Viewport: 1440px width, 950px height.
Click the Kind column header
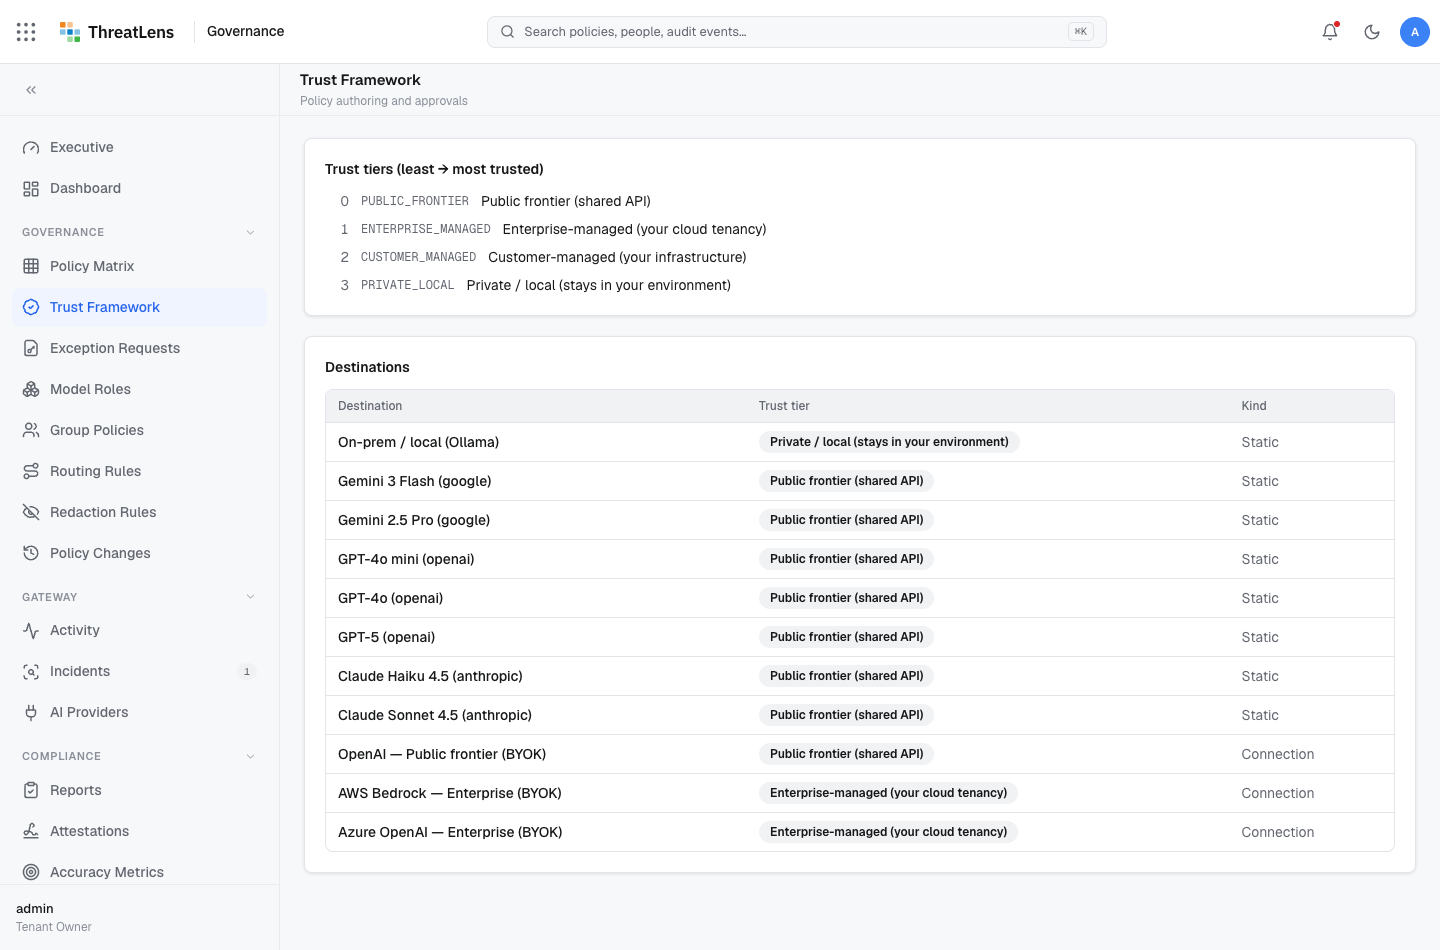1254,406
